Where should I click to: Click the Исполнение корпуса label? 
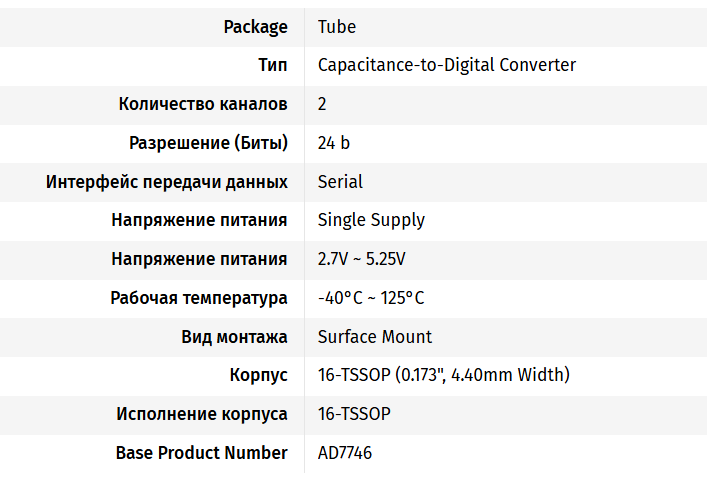pyautogui.click(x=202, y=414)
